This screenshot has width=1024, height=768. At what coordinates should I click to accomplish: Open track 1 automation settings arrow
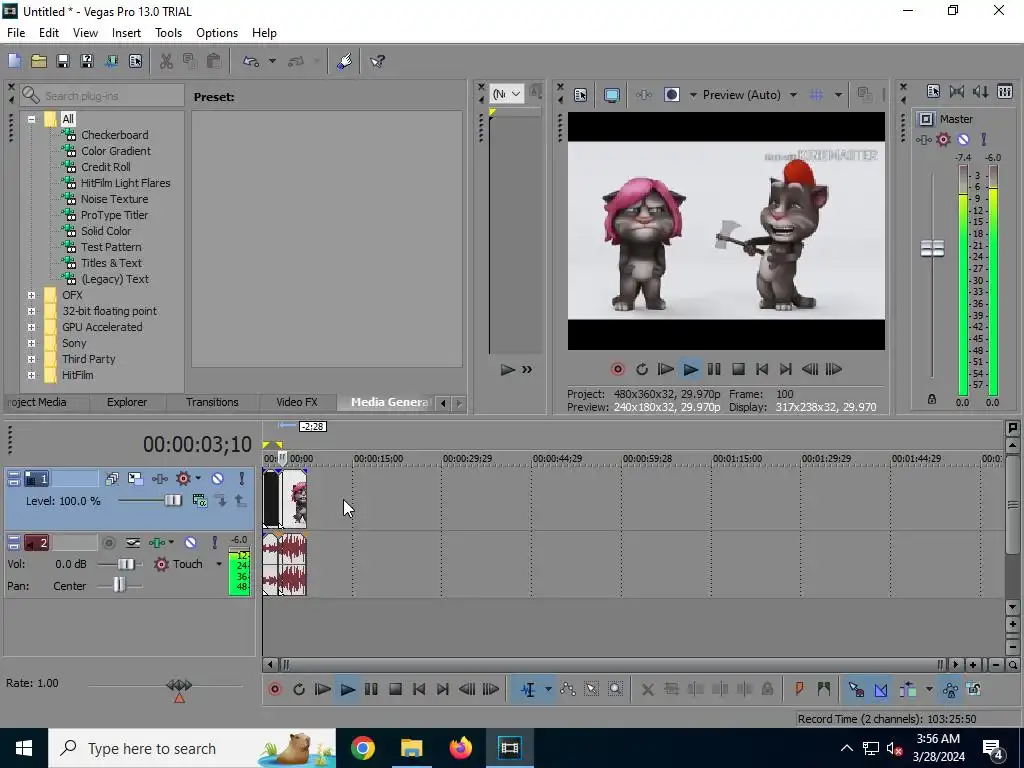[198, 479]
